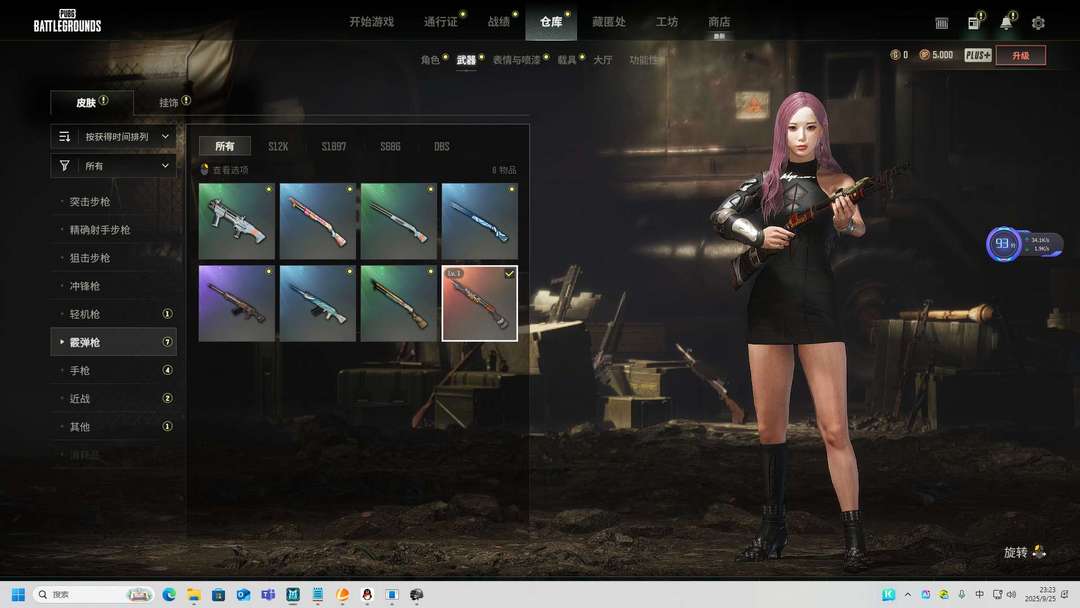Select the 霰弹枪 category
The width and height of the screenshot is (1080, 608).
tap(114, 342)
